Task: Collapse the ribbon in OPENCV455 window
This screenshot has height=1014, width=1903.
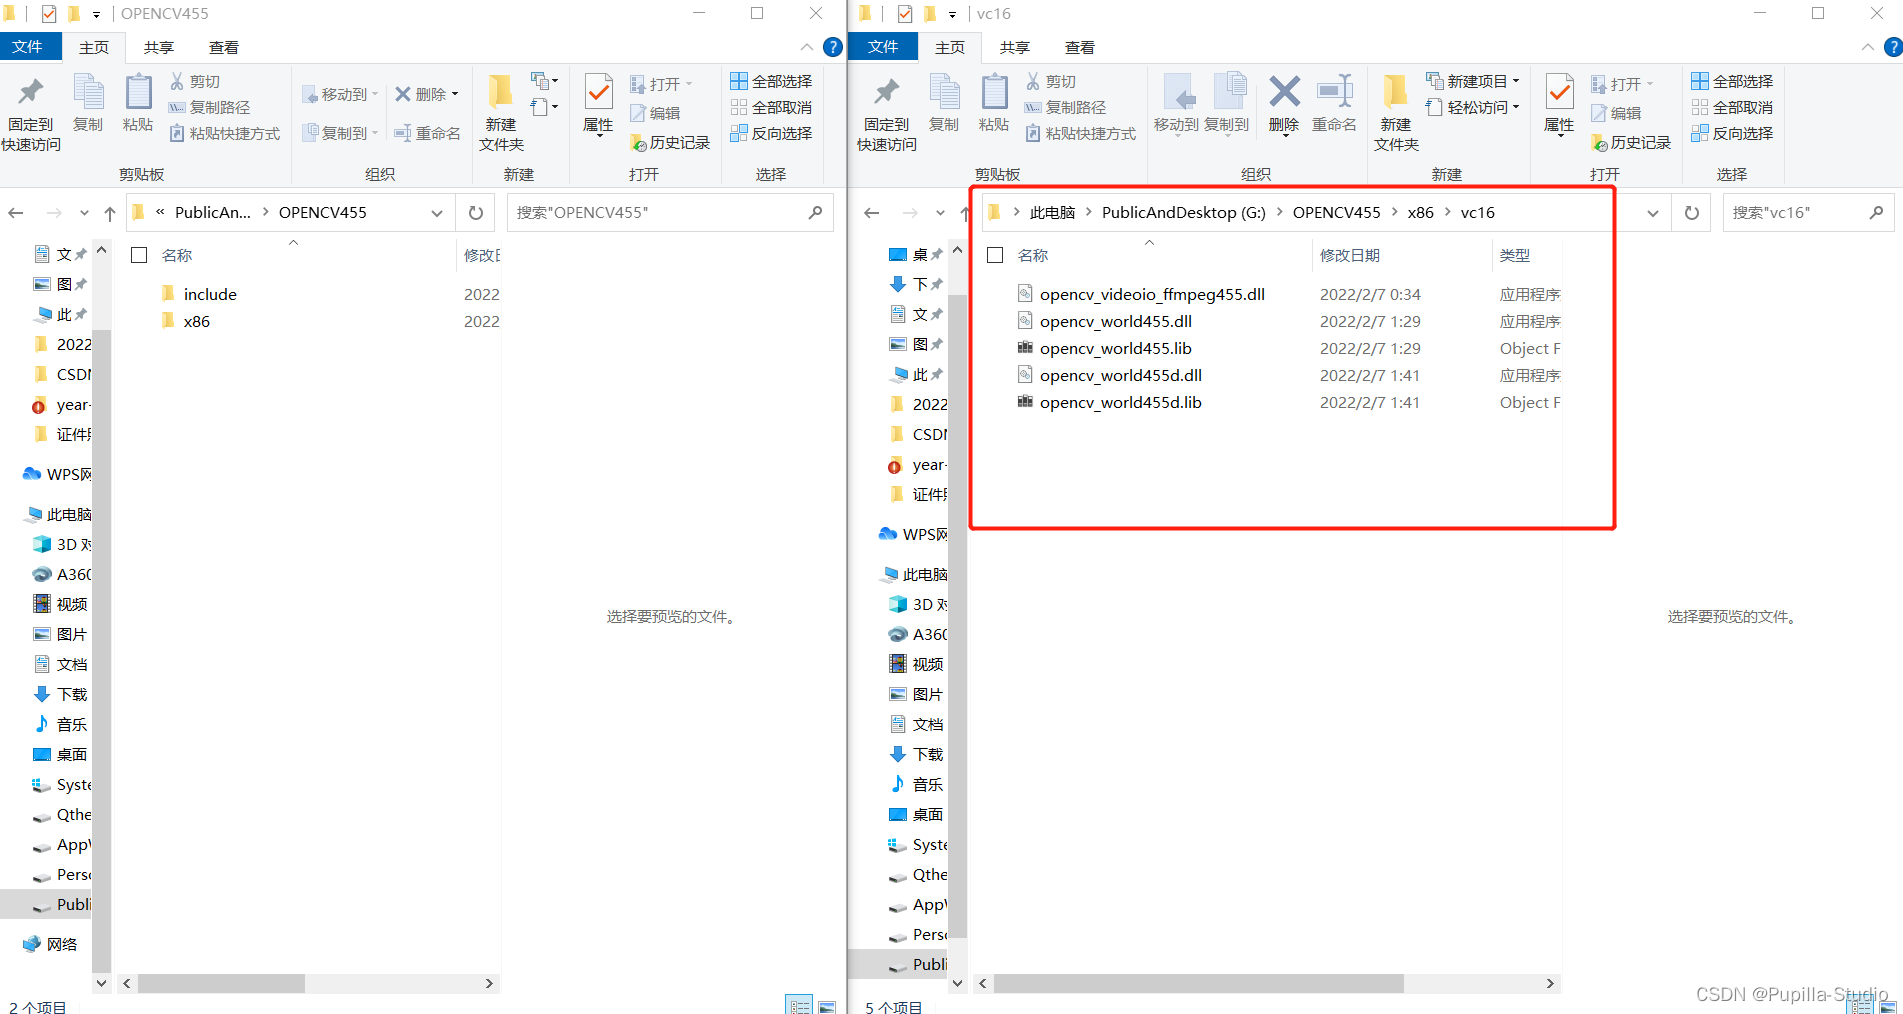Action: tap(807, 47)
